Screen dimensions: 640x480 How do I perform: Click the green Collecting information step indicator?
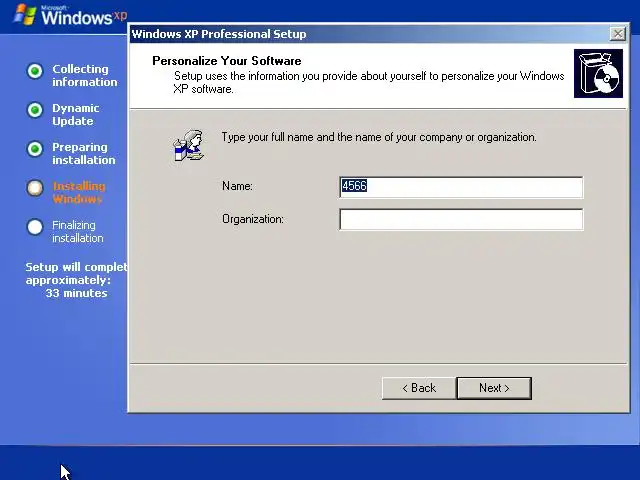point(35,71)
